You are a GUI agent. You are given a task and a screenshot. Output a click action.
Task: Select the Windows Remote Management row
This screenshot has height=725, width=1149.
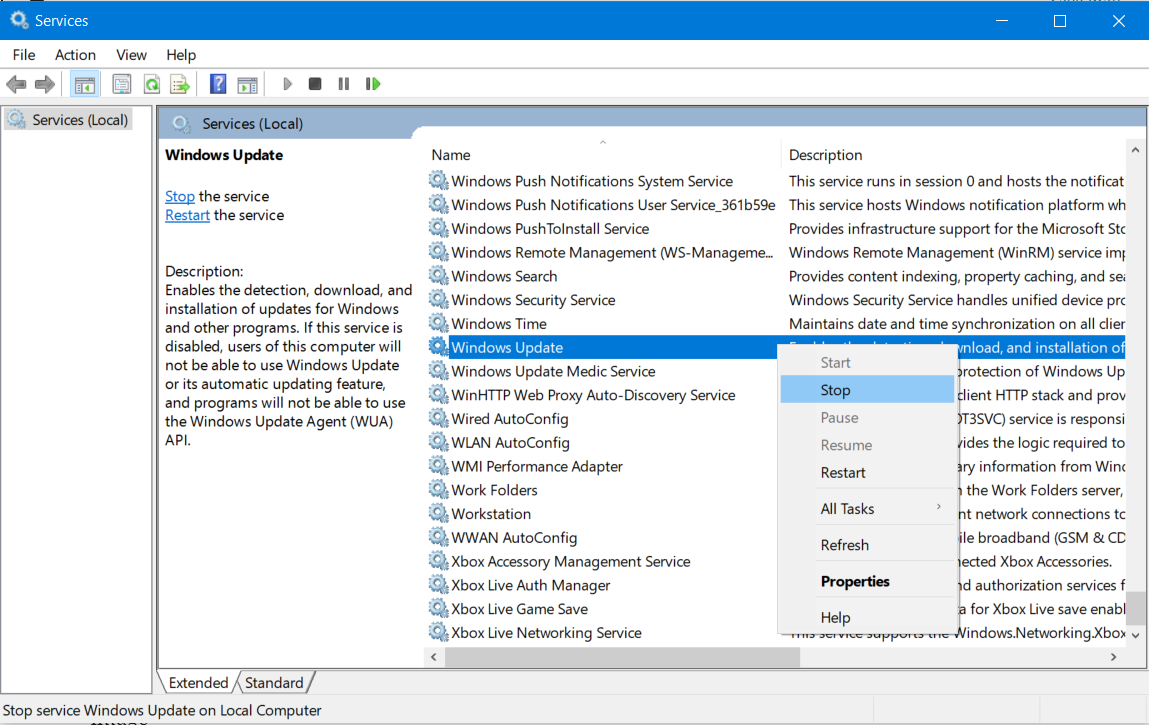[x=612, y=252]
